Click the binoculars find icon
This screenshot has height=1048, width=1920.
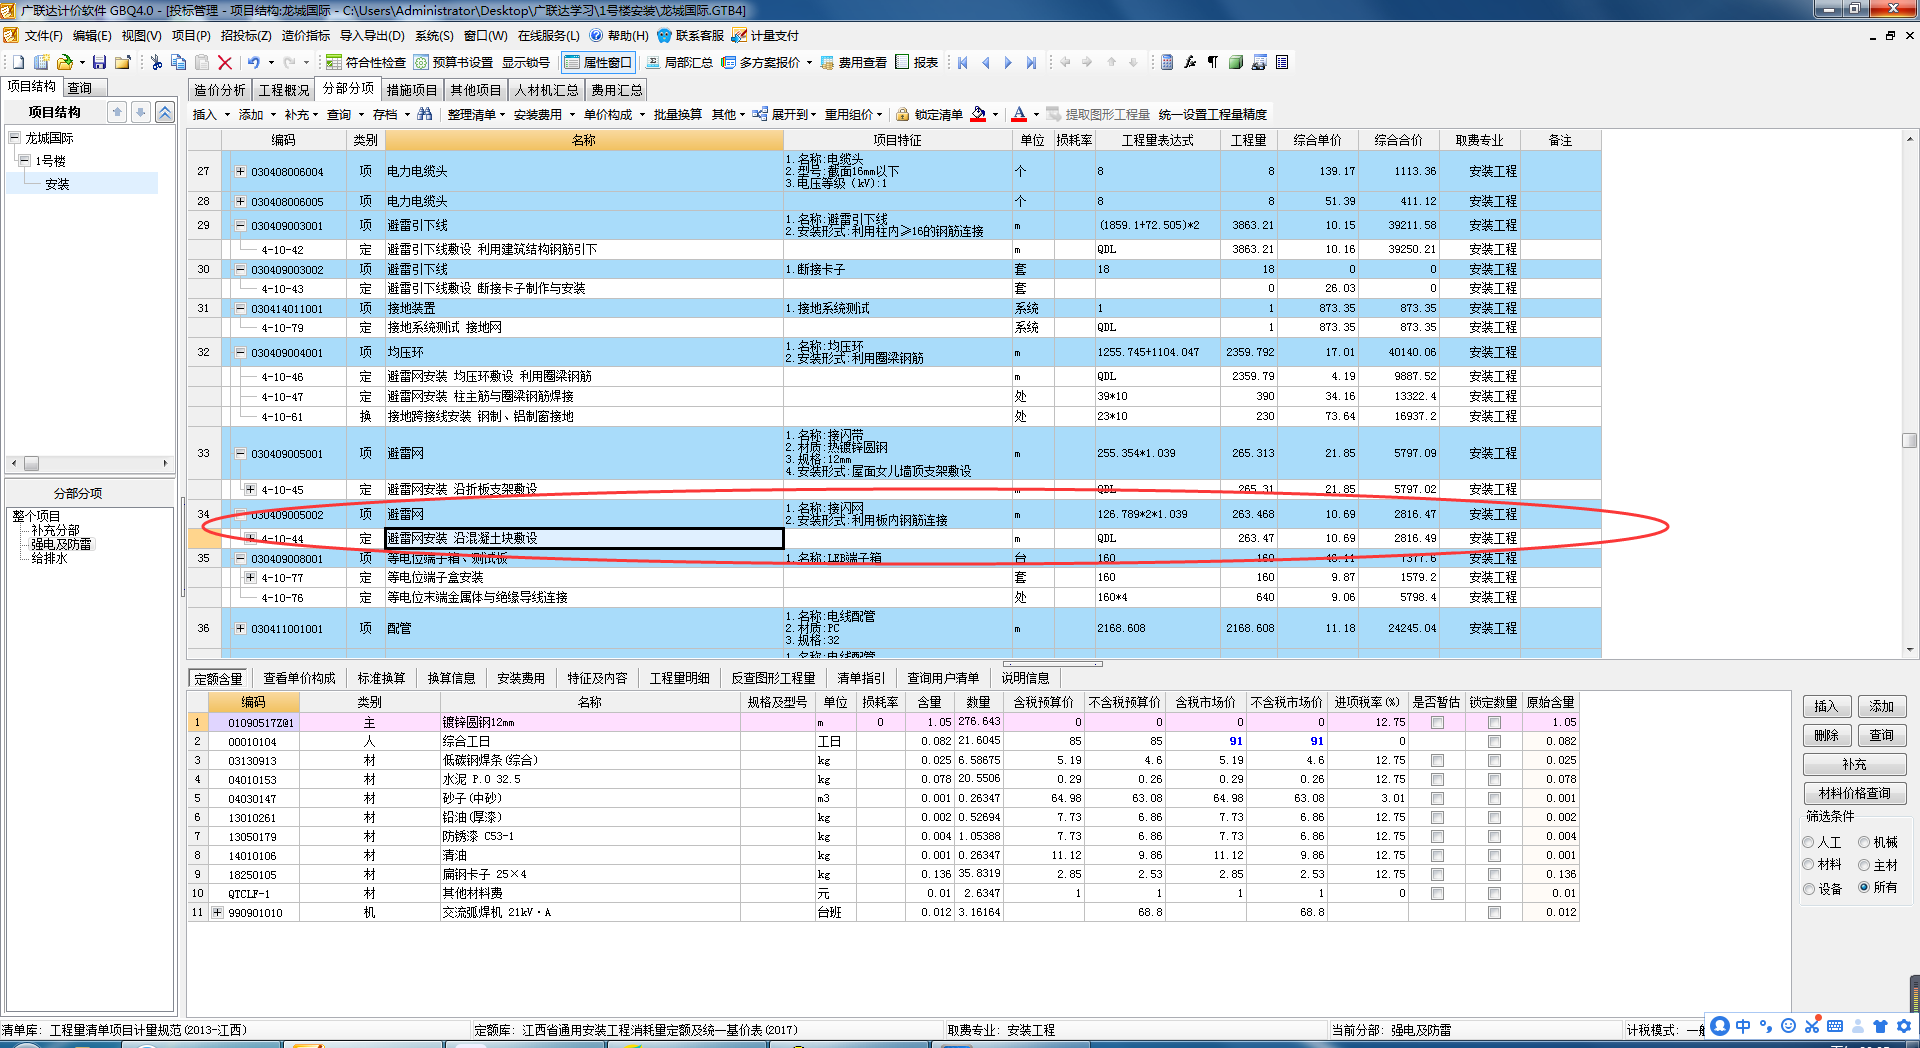(425, 114)
